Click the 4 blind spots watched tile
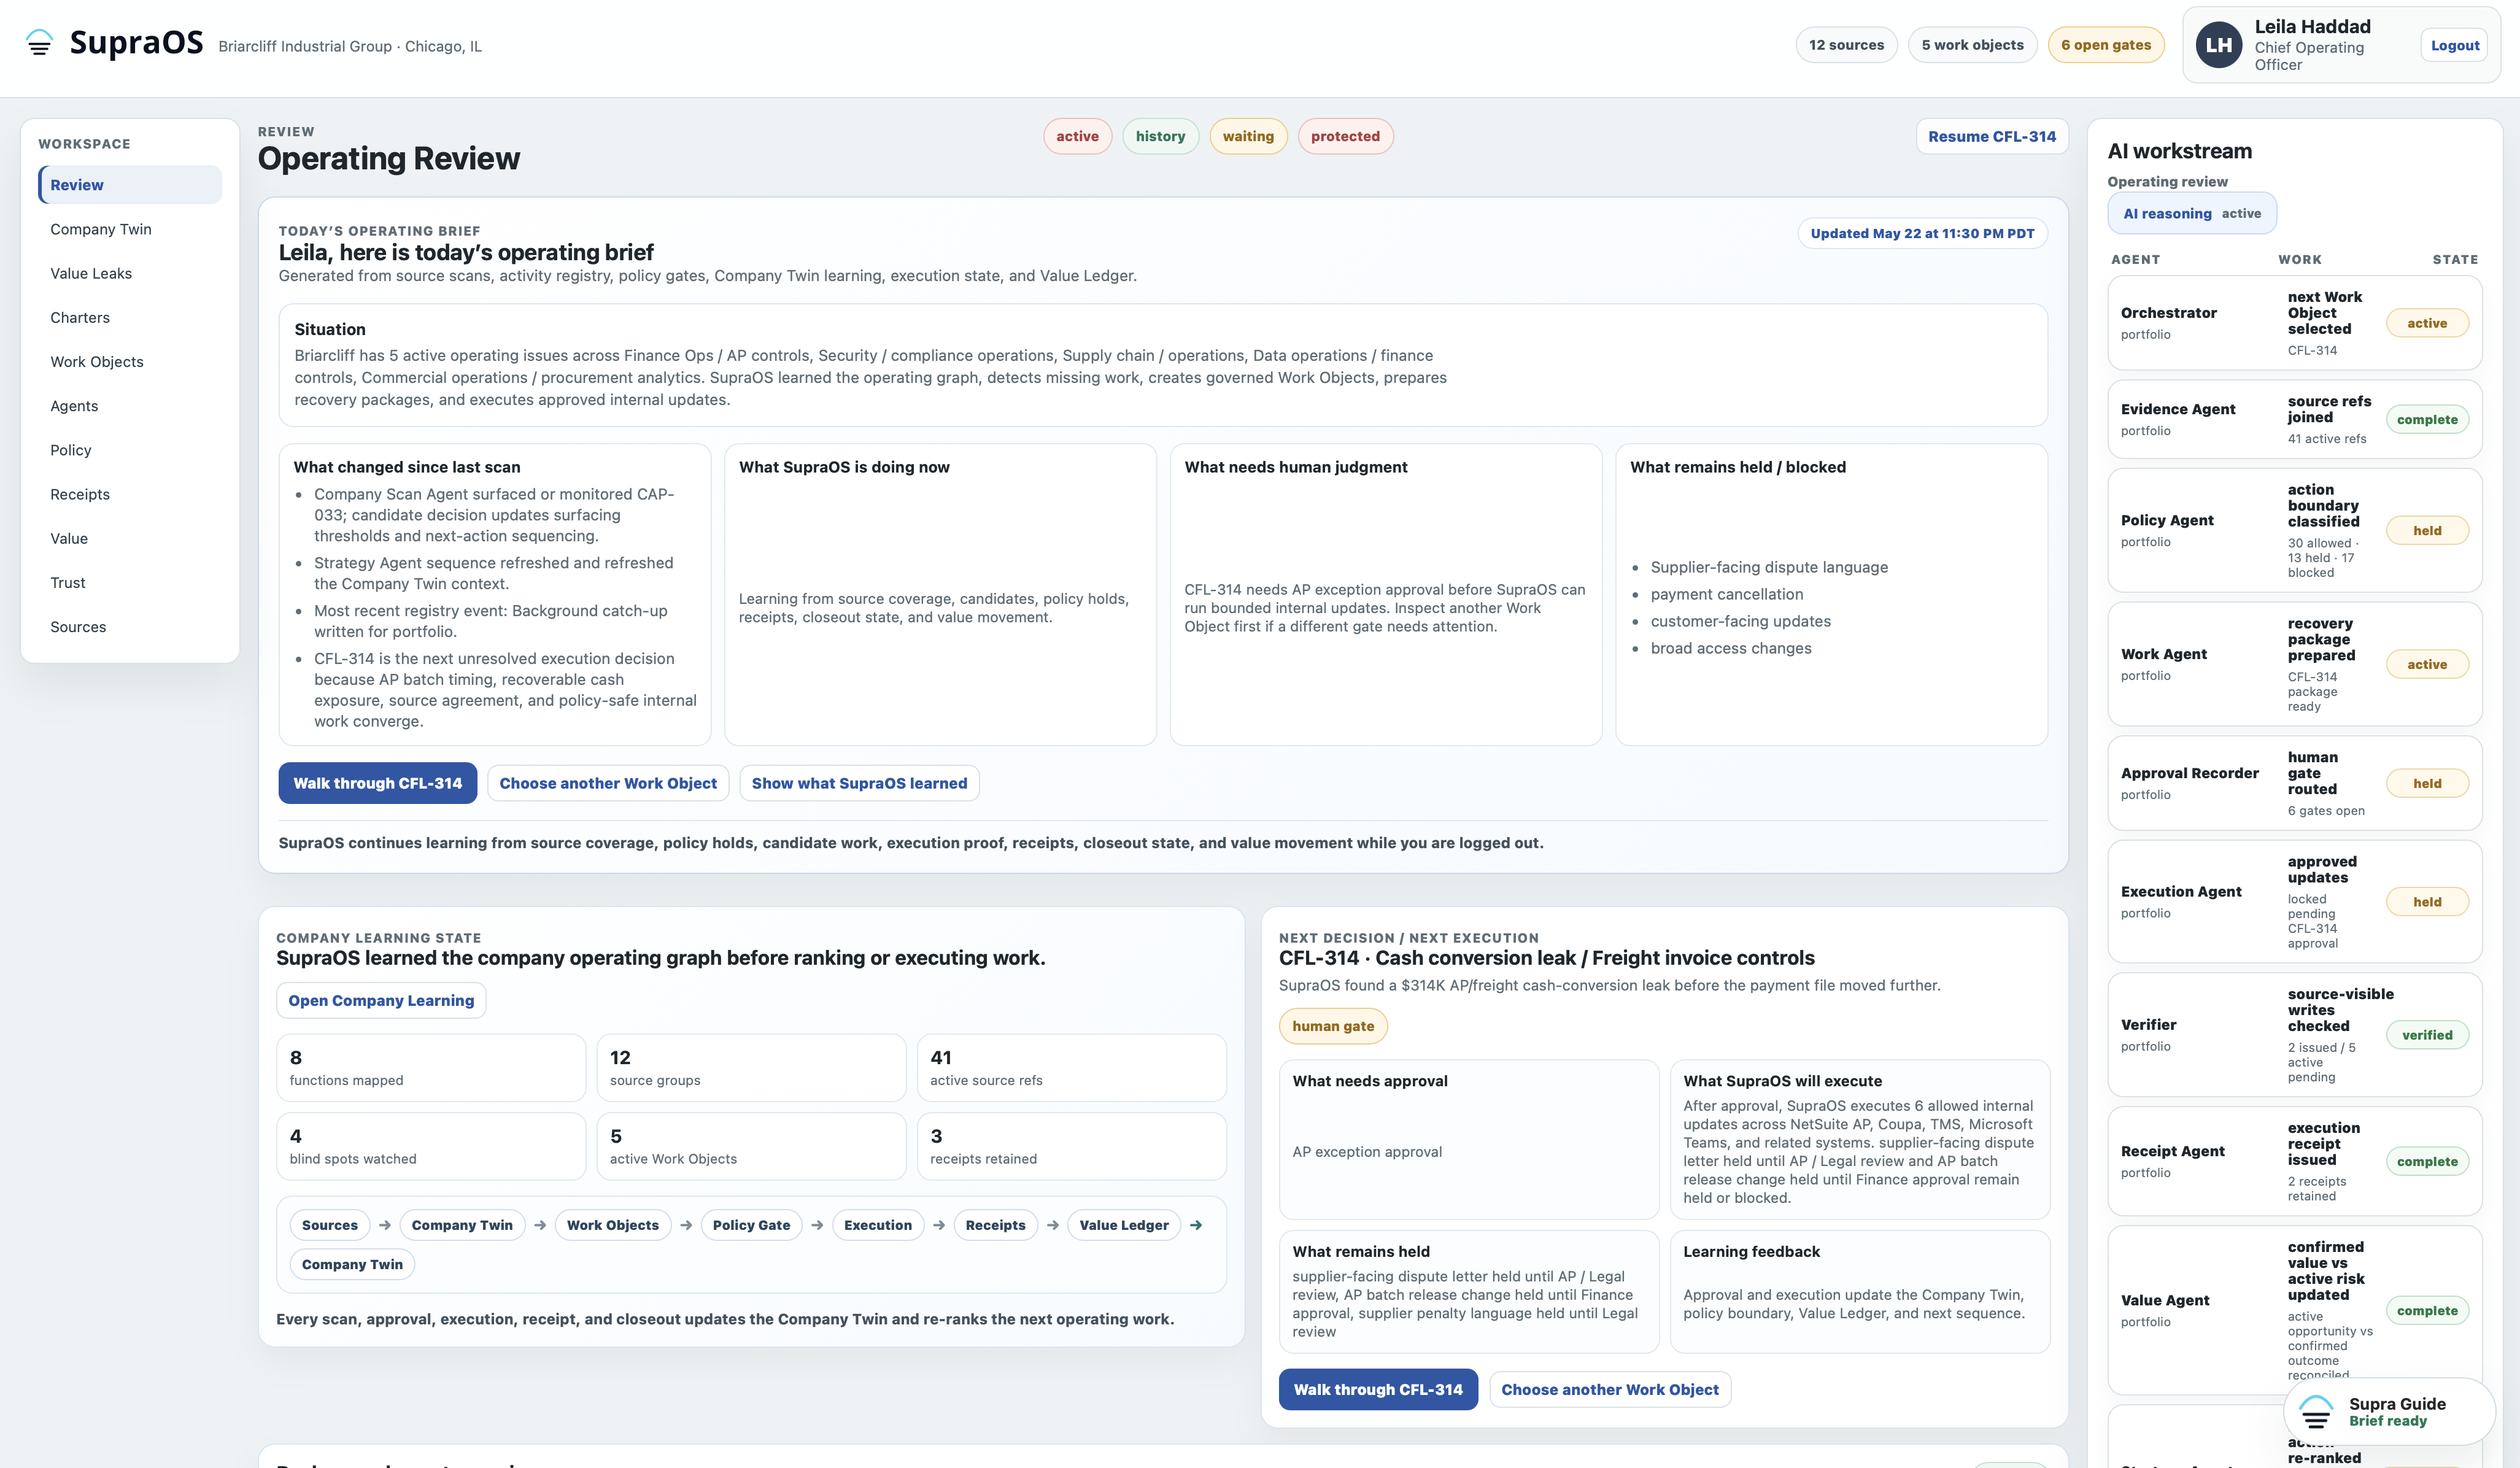2520x1468 pixels. [431, 1146]
